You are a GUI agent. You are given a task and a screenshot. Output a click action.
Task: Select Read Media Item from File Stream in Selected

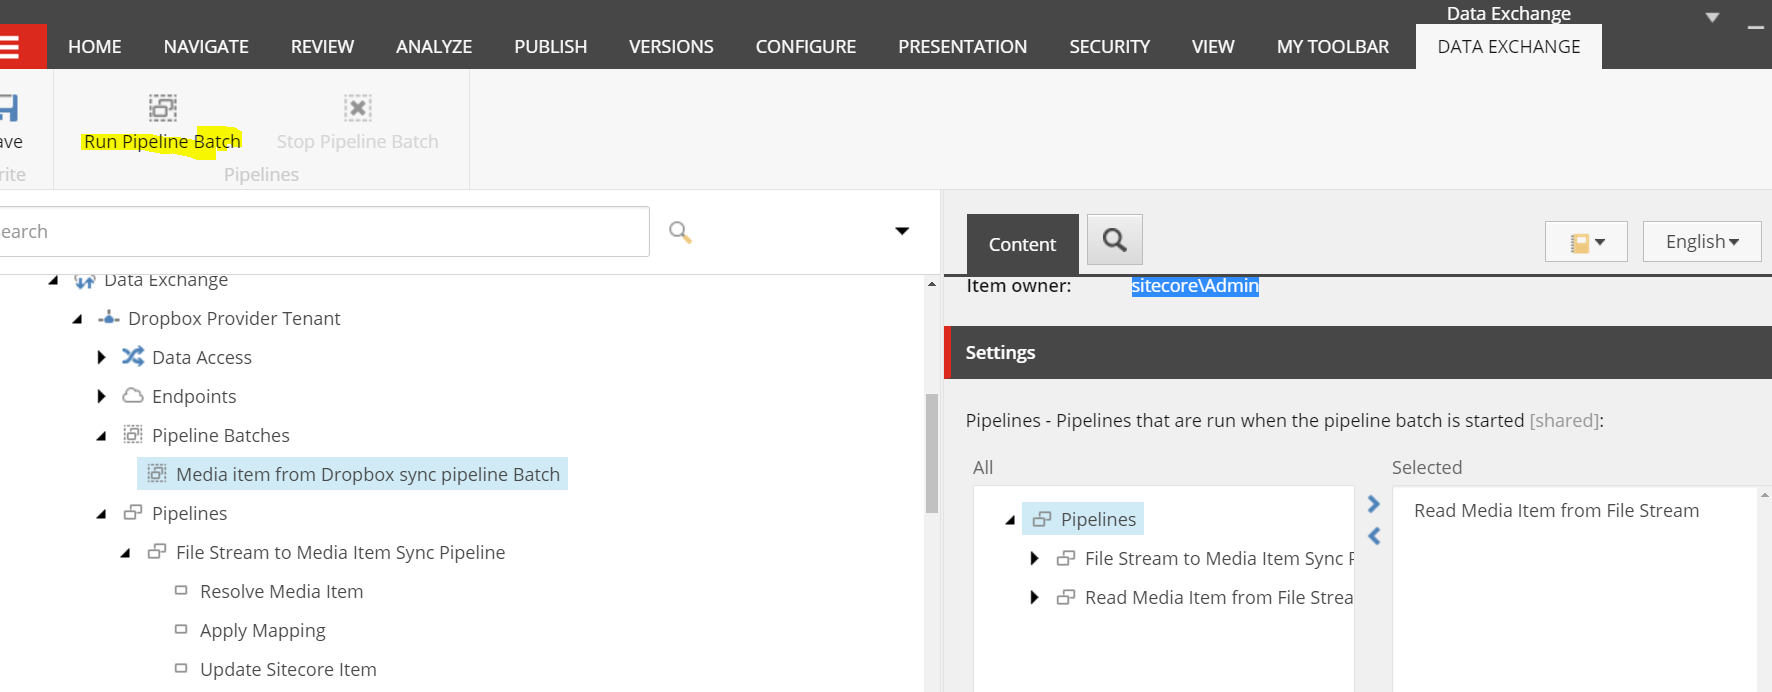[x=1556, y=511]
